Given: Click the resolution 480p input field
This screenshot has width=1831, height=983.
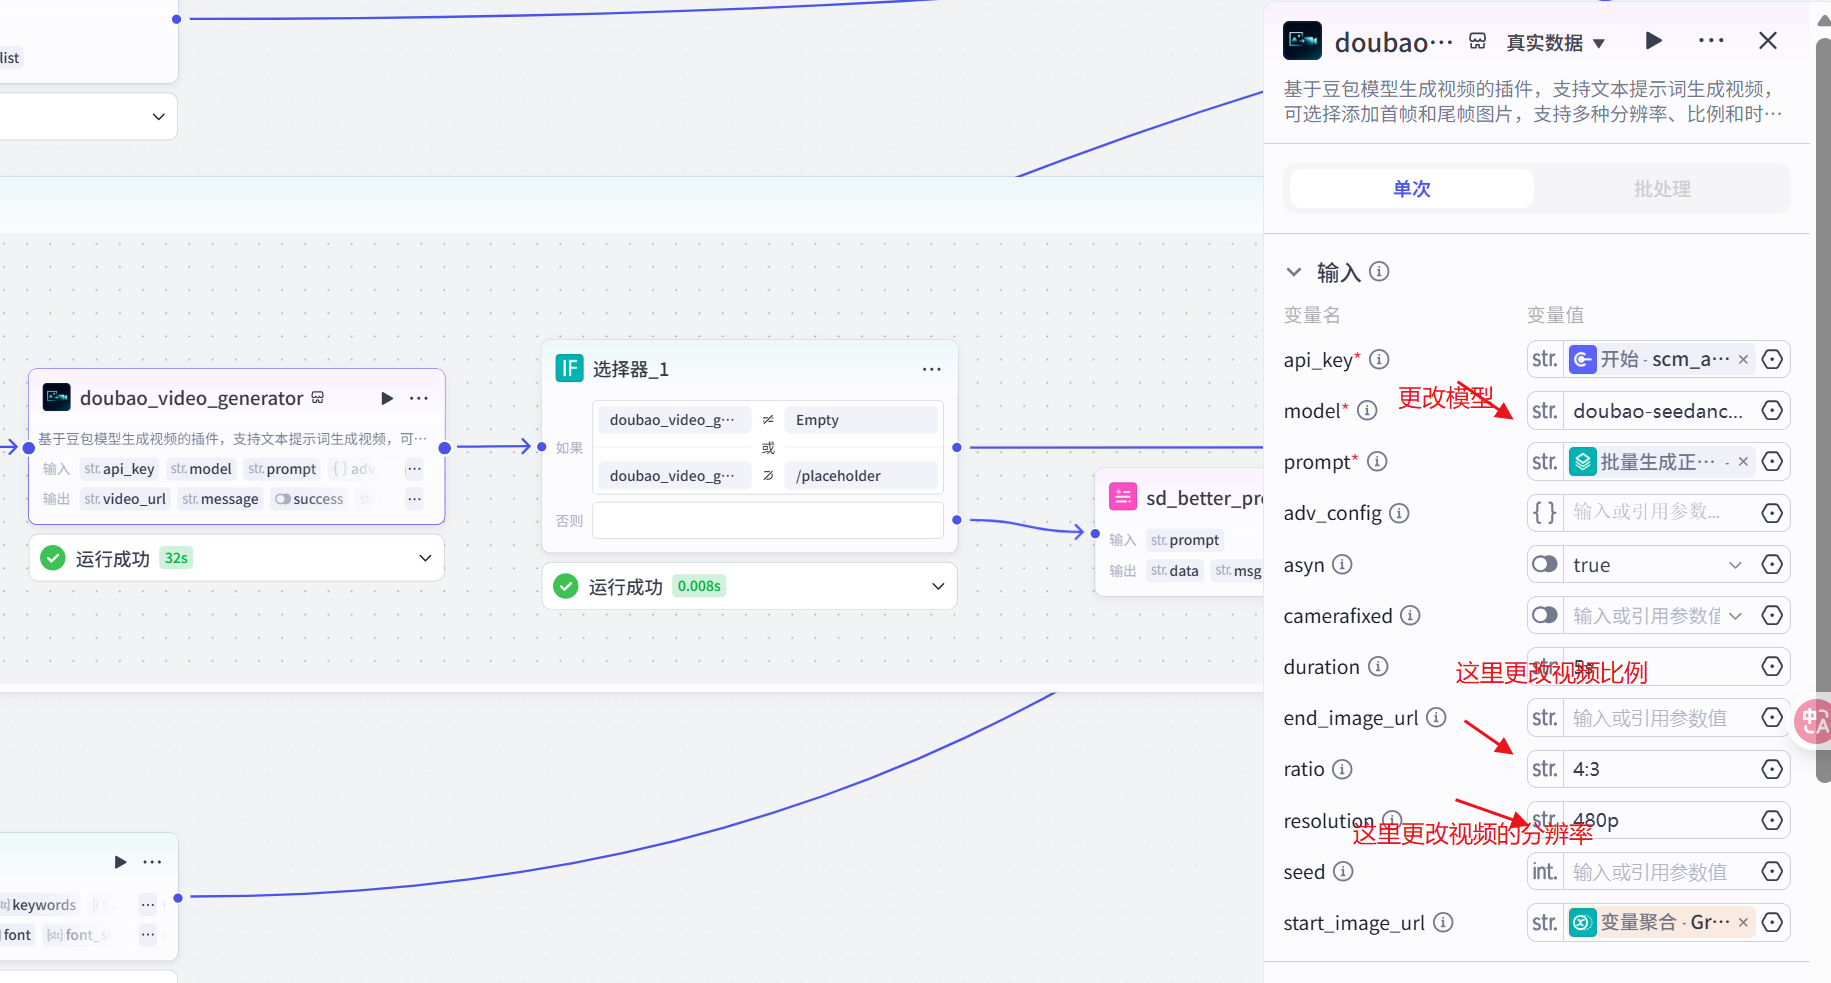Looking at the screenshot, I should pyautogui.click(x=1660, y=821).
